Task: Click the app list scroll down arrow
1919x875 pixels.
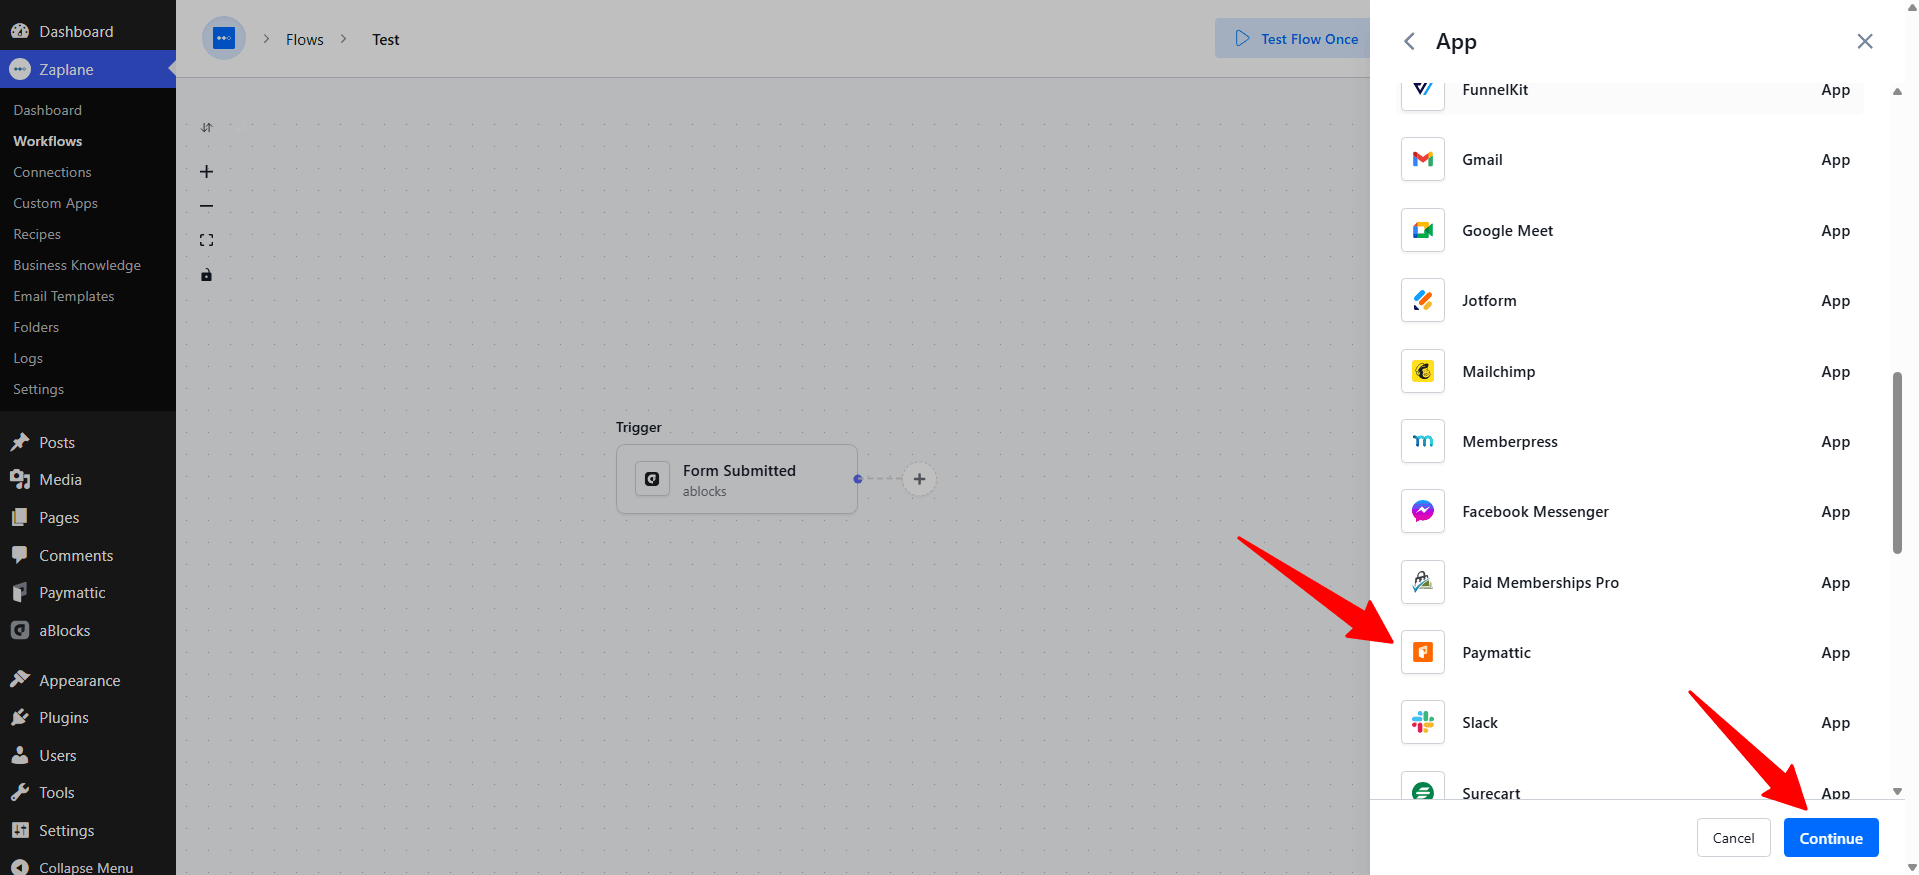Action: [x=1897, y=792]
